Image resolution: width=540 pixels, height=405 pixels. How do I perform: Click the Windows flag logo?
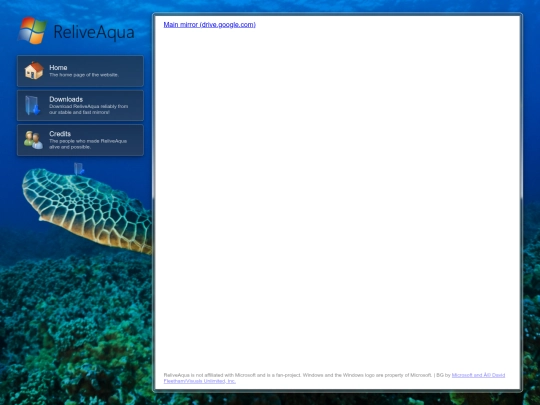click(32, 30)
